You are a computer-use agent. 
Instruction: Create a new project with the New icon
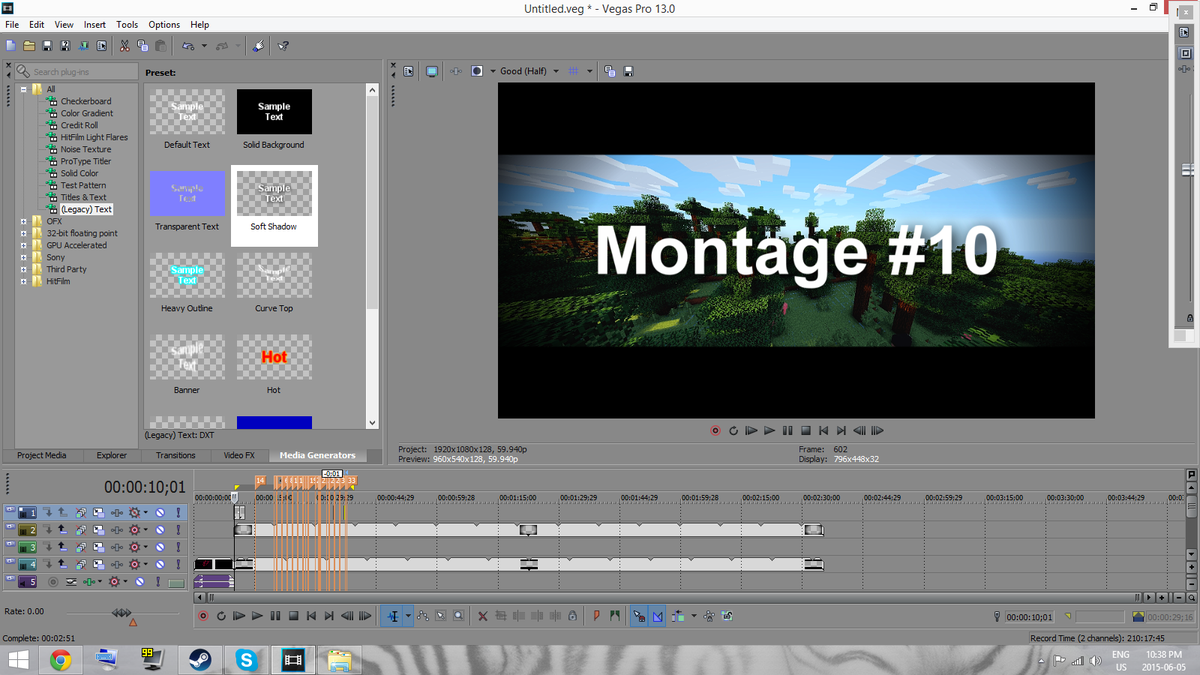coord(11,46)
